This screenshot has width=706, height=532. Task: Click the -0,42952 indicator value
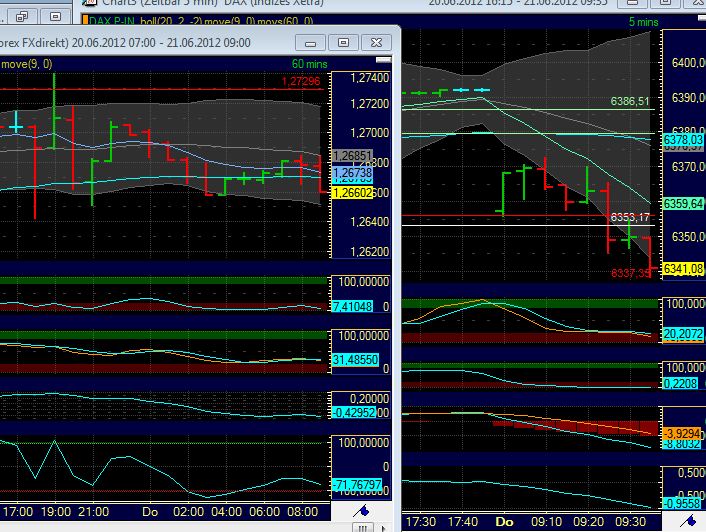click(x=354, y=412)
